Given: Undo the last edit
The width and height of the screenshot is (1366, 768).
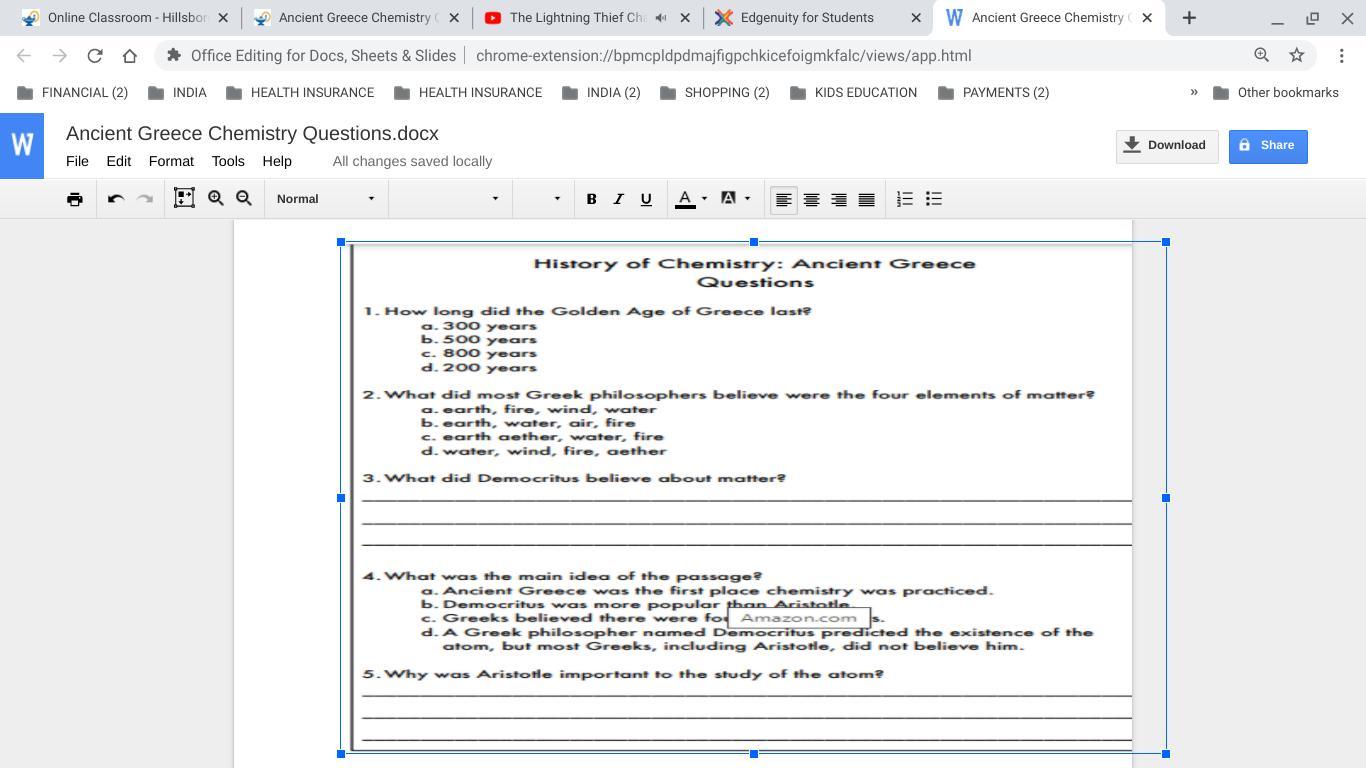Looking at the screenshot, I should tap(116, 199).
